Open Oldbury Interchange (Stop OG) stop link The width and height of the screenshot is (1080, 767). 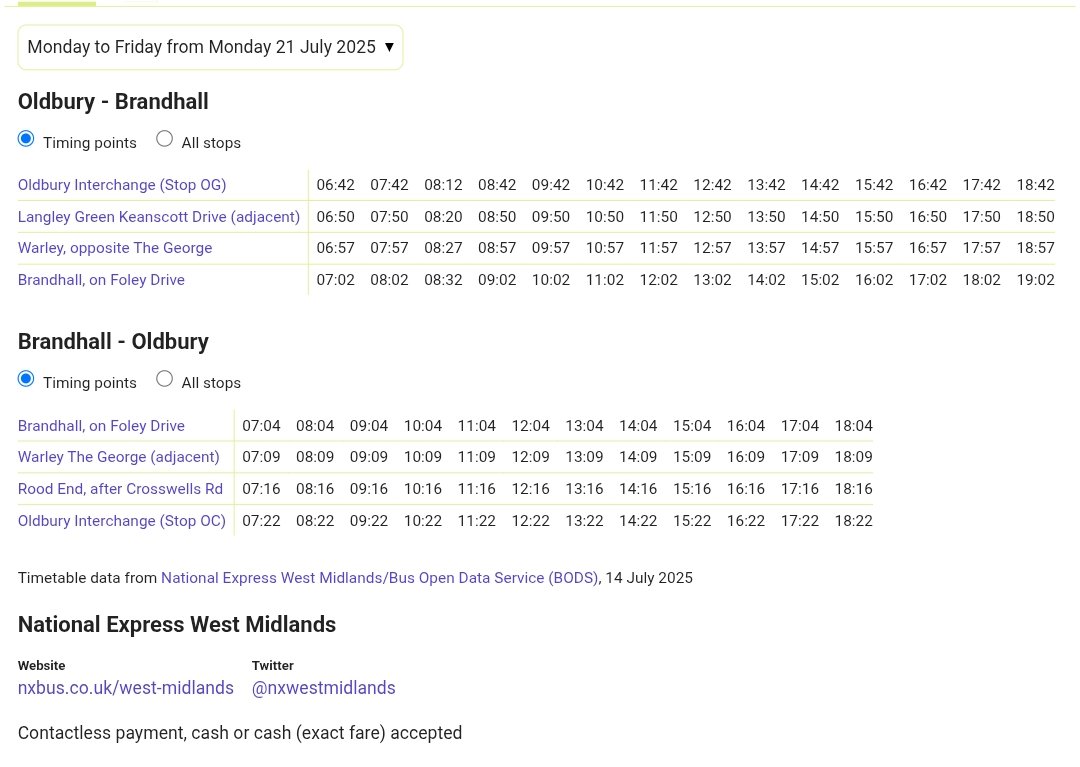coord(122,185)
